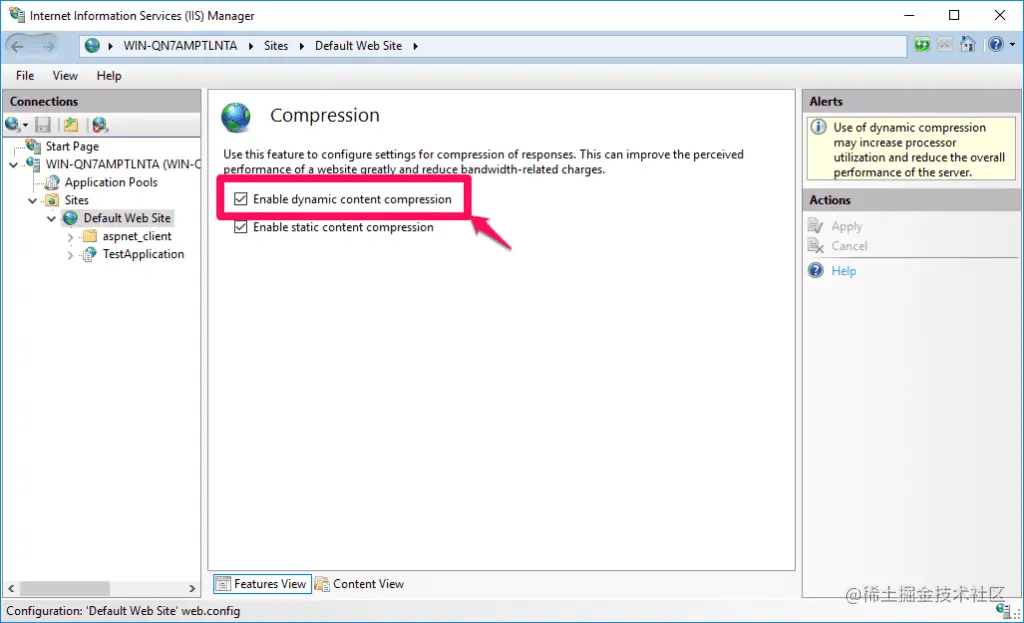Image resolution: width=1024 pixels, height=623 pixels.
Task: Go to Home via house icon
Action: click(x=967, y=44)
